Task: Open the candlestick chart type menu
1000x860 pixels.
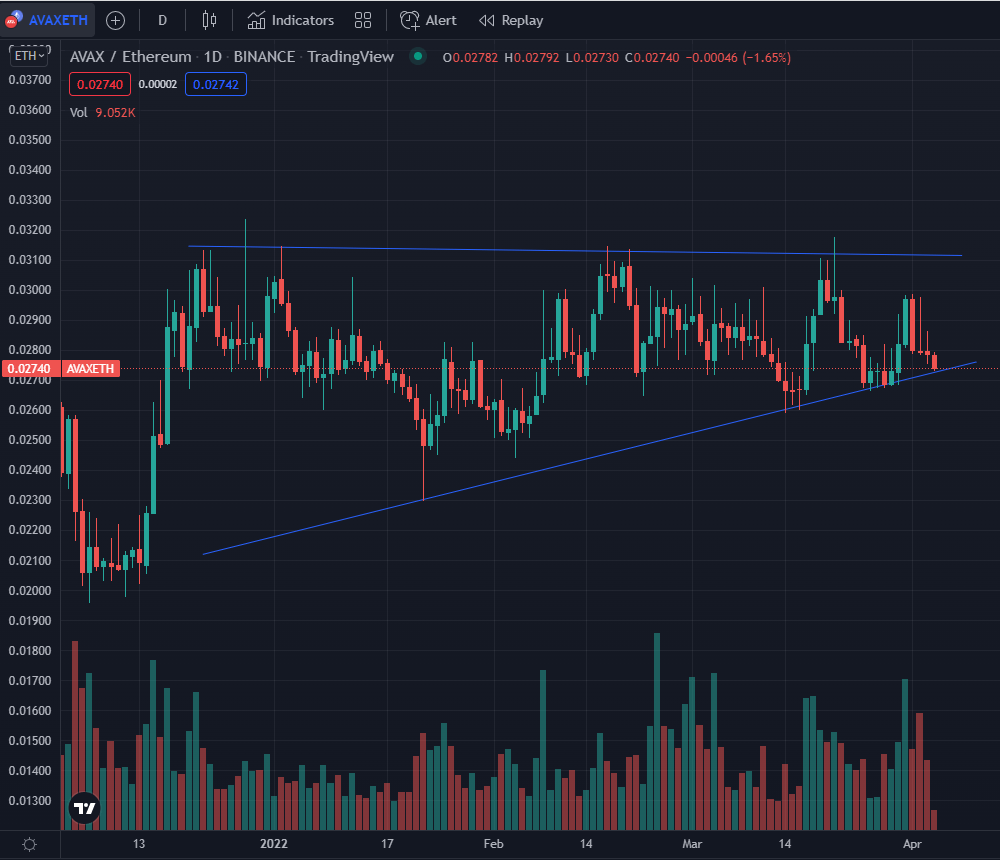Action: coord(209,20)
